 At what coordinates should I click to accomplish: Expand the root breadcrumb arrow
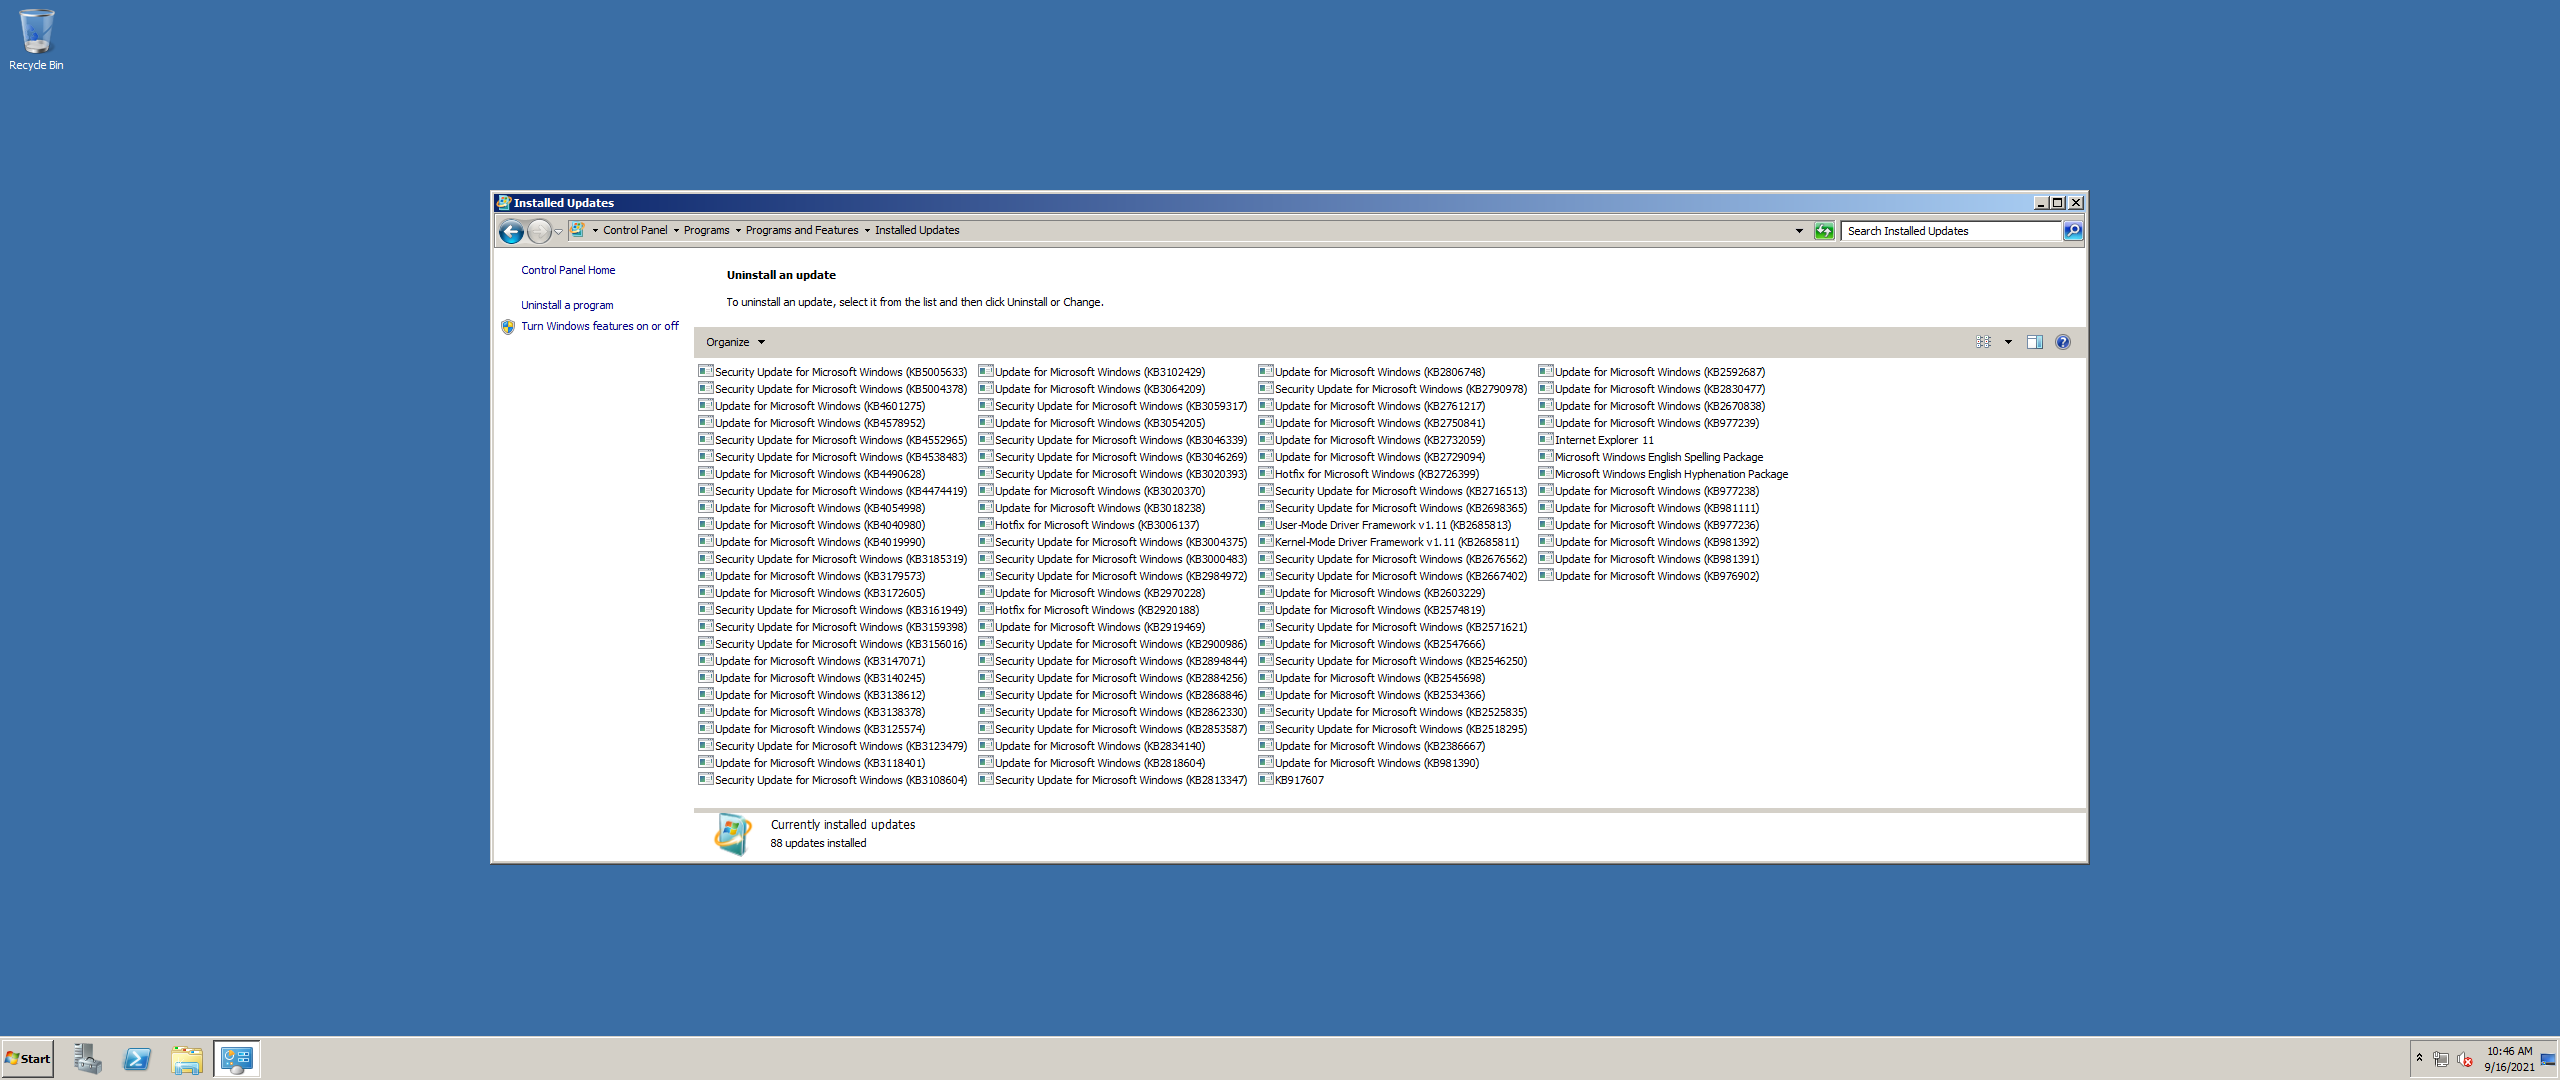pos(595,231)
